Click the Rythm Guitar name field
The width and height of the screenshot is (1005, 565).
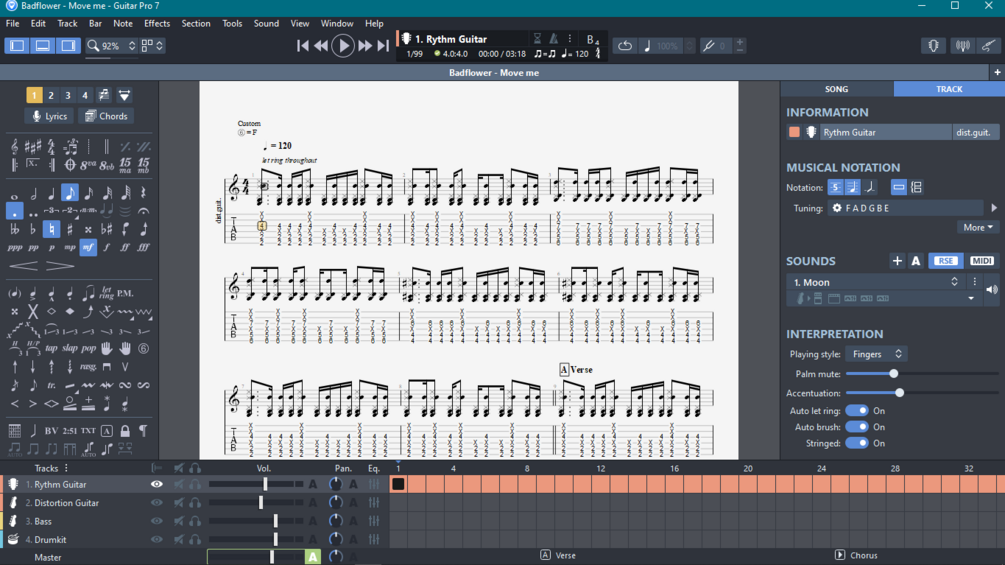[x=885, y=132]
